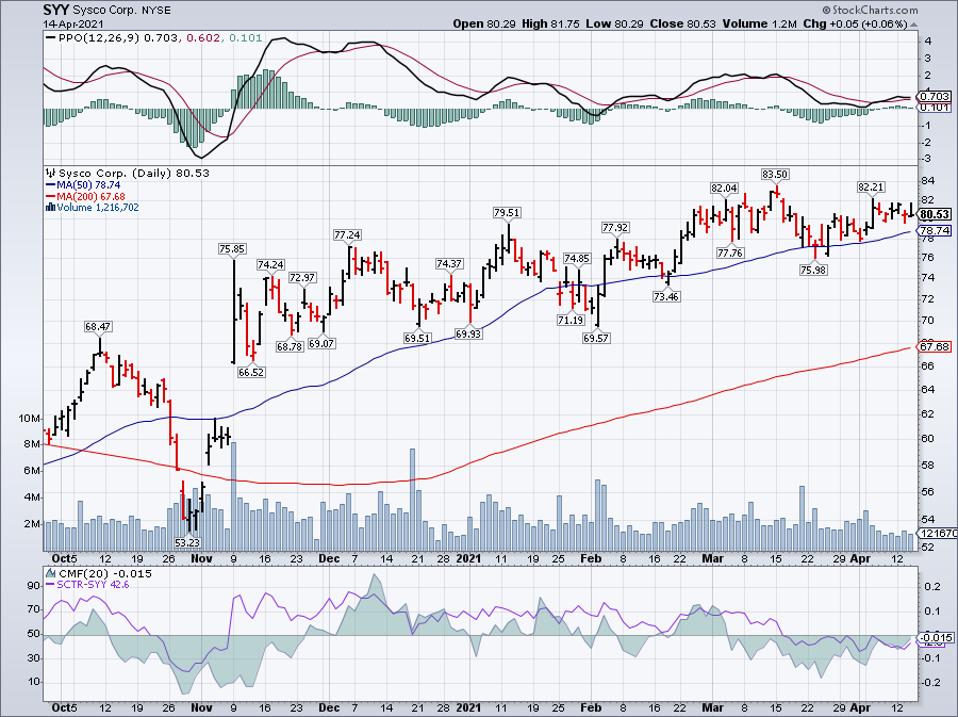Click the 8M volume axis label
958x717 pixels.
click(x=32, y=444)
